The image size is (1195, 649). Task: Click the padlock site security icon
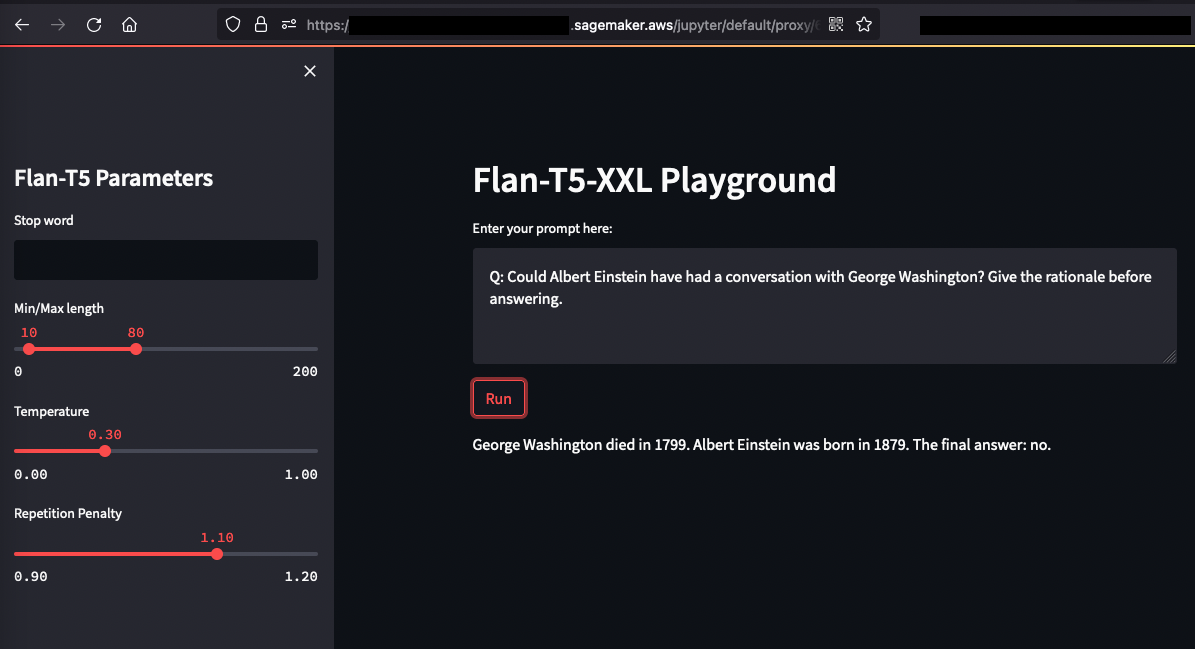click(x=261, y=24)
